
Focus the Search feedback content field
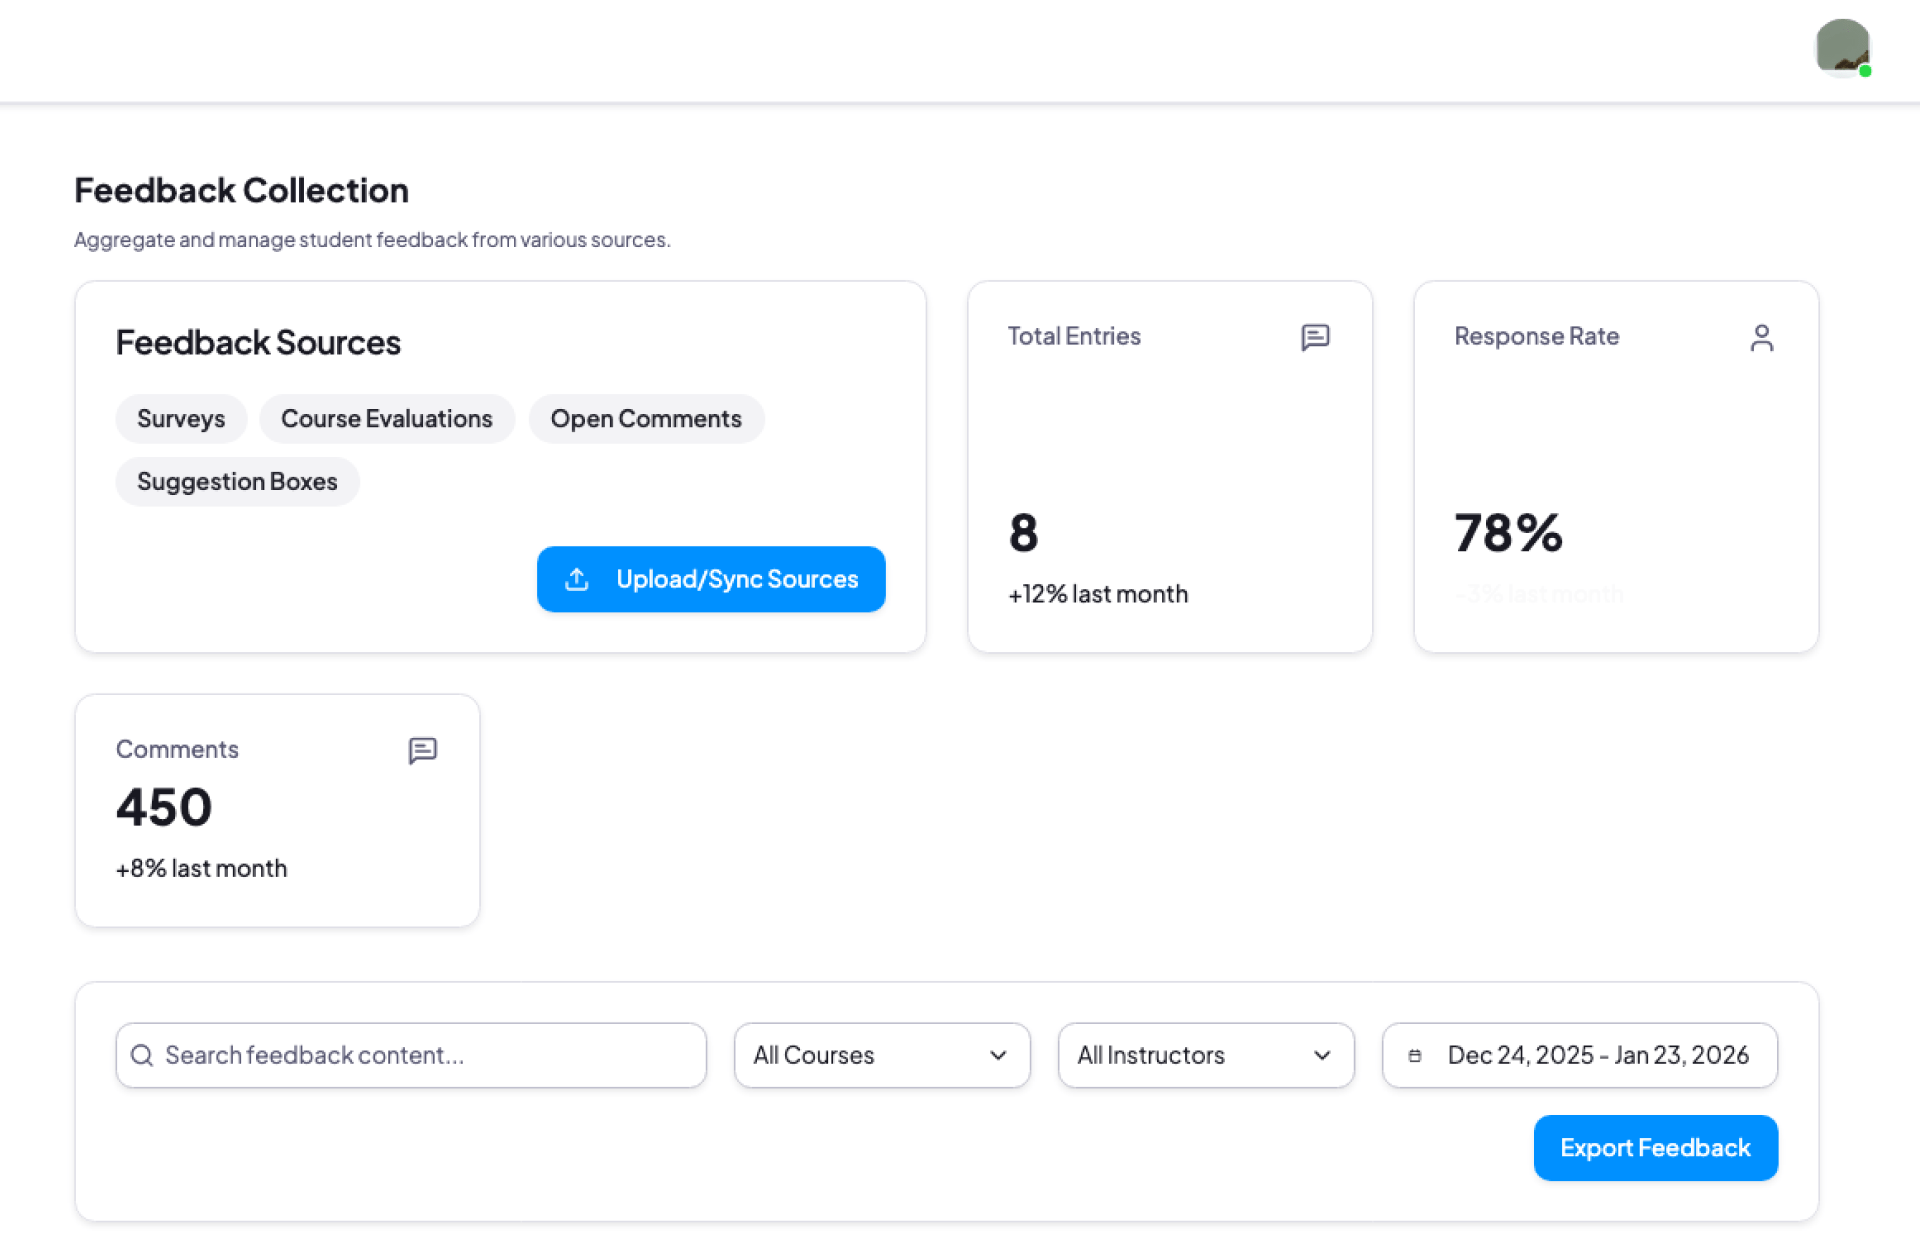click(430, 1055)
